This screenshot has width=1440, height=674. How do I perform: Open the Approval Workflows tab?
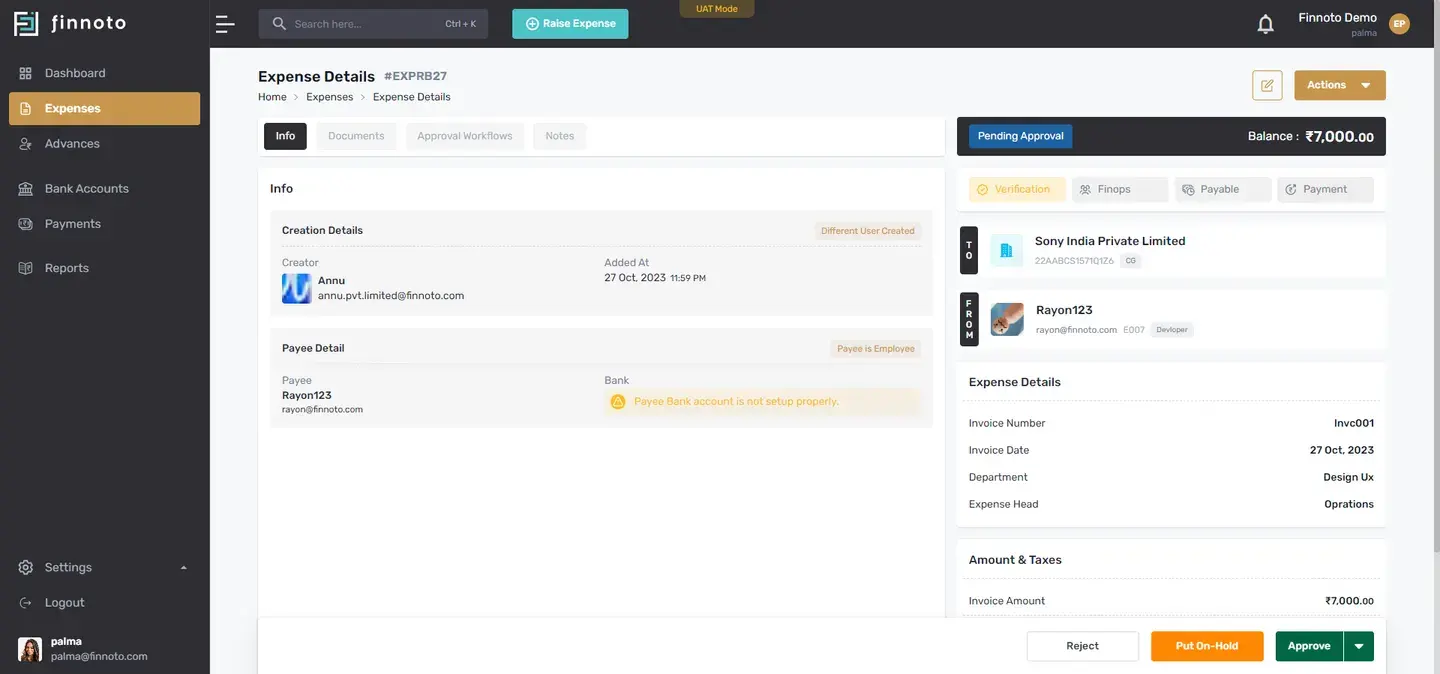tap(465, 136)
